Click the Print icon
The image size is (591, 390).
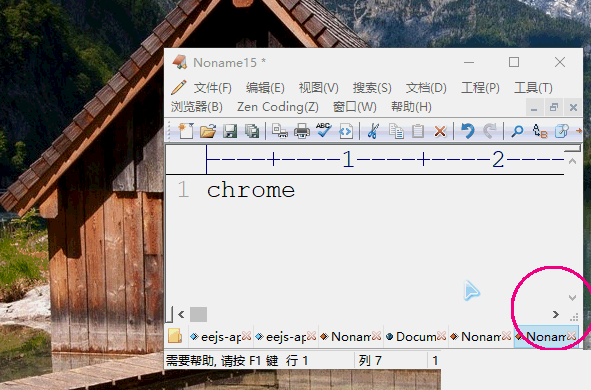(x=302, y=131)
